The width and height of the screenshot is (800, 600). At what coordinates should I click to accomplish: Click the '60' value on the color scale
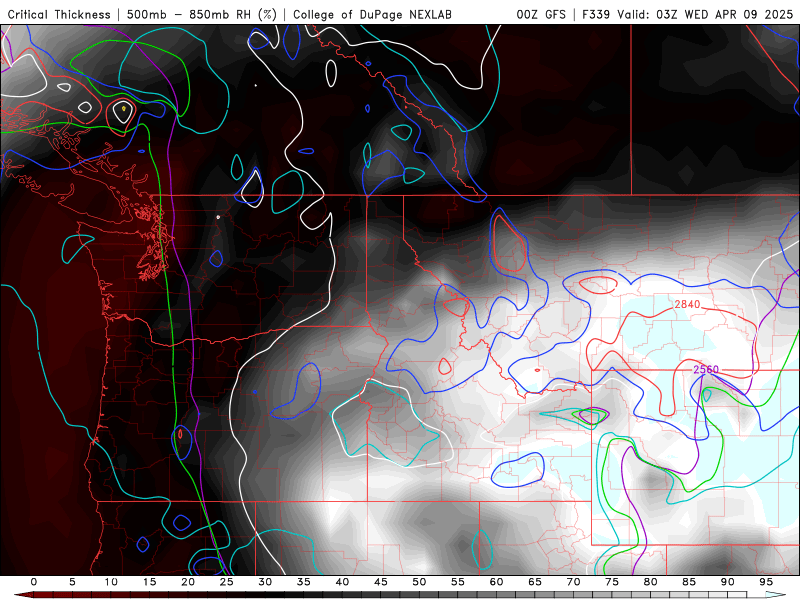point(496,582)
